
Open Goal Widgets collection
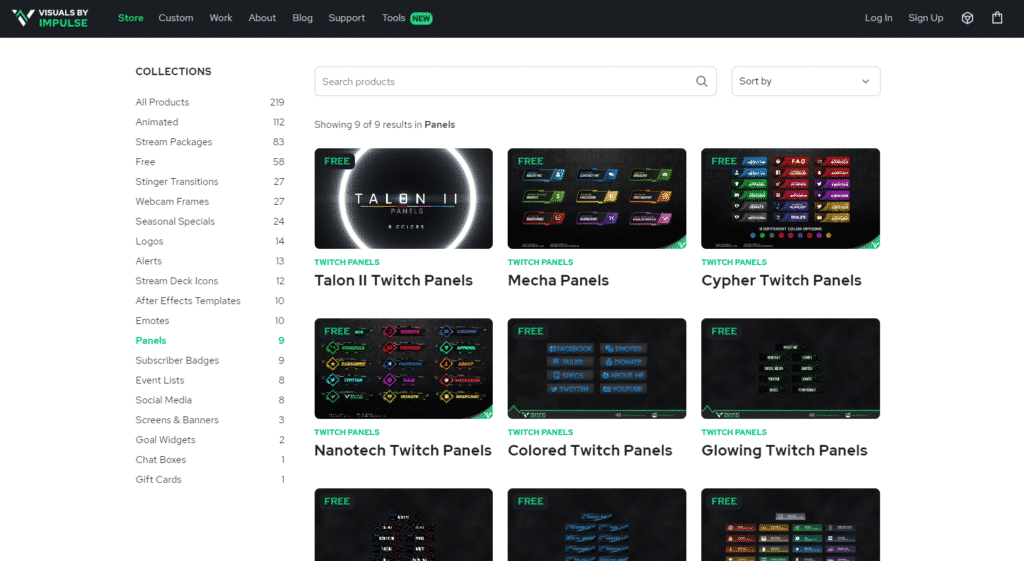click(x=165, y=440)
